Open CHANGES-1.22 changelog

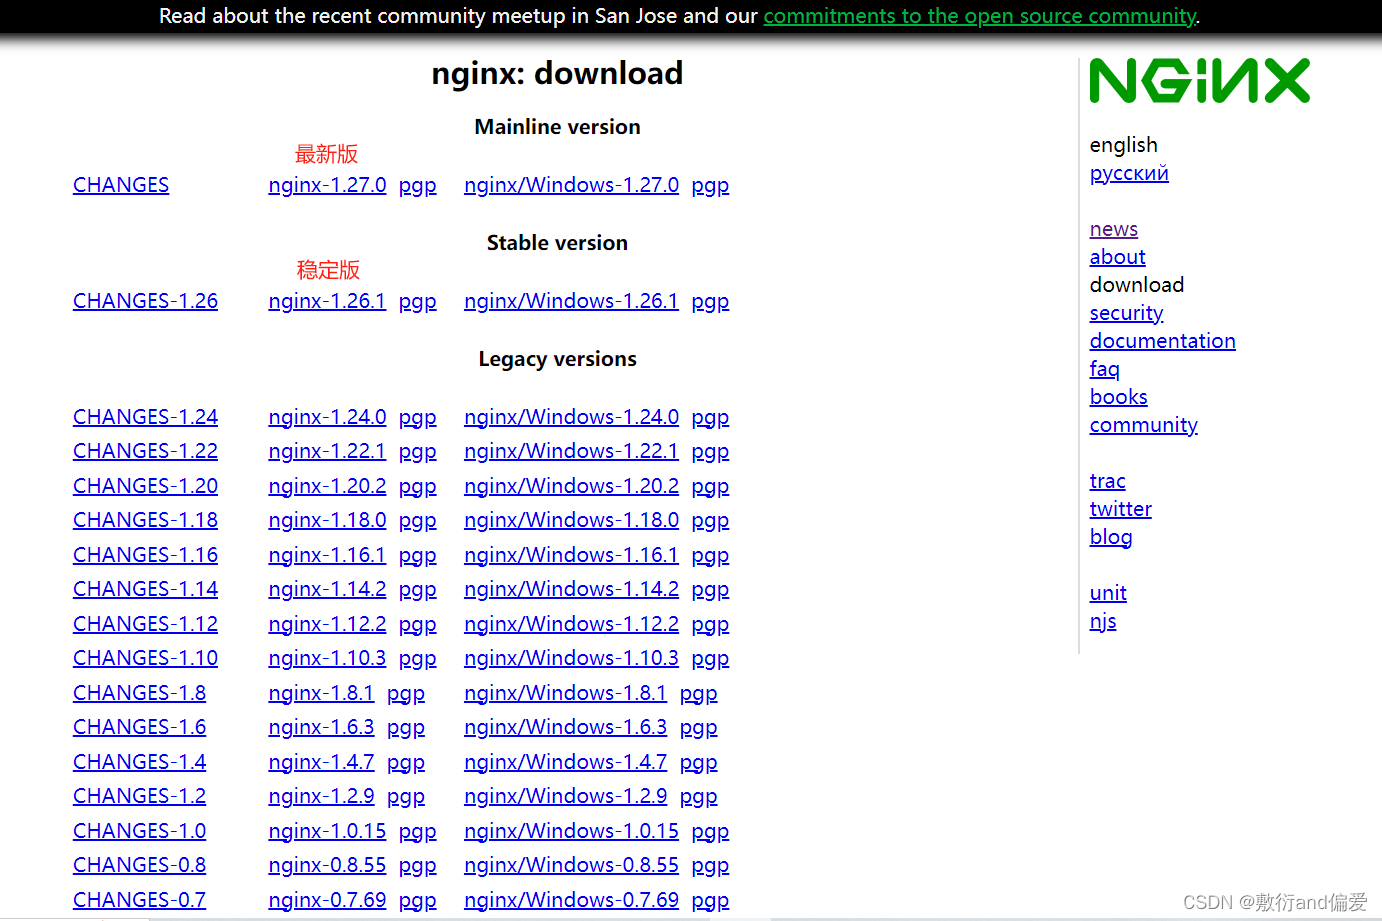tap(145, 451)
